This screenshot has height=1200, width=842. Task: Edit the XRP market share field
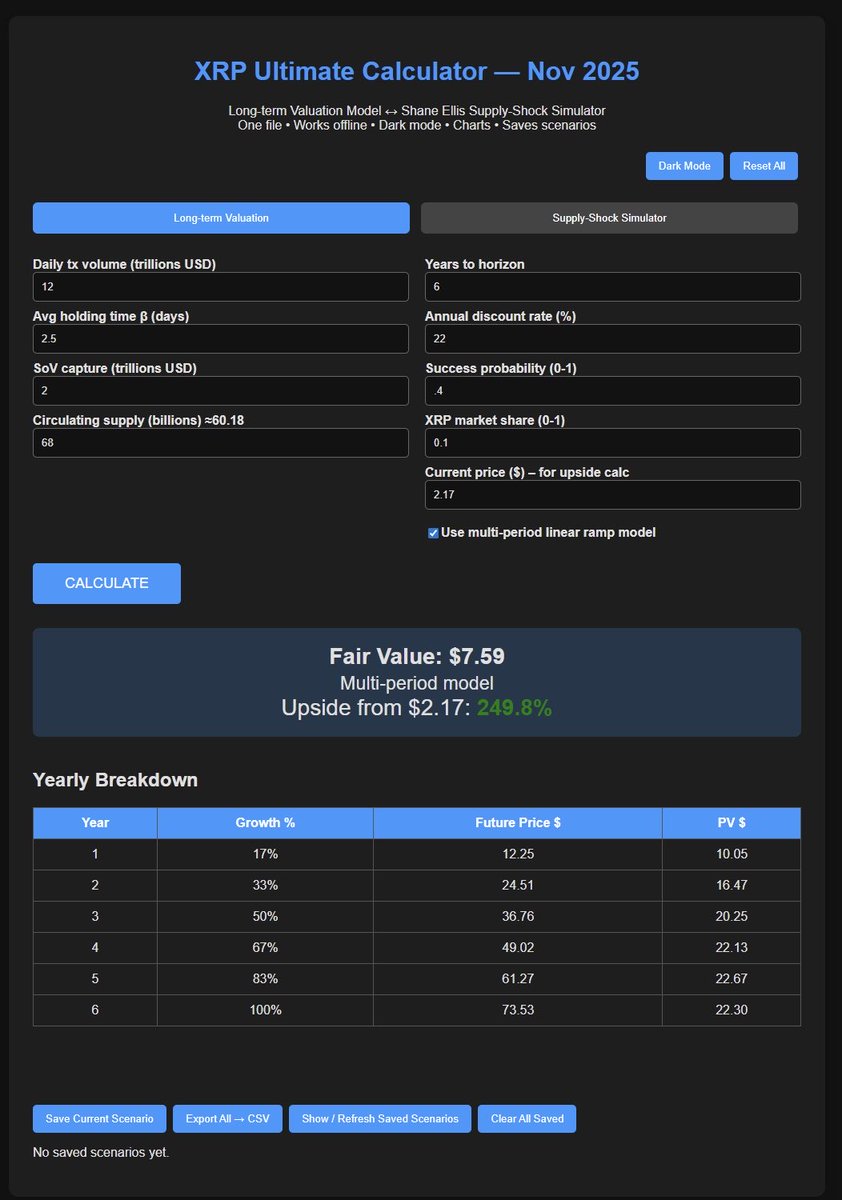point(613,443)
